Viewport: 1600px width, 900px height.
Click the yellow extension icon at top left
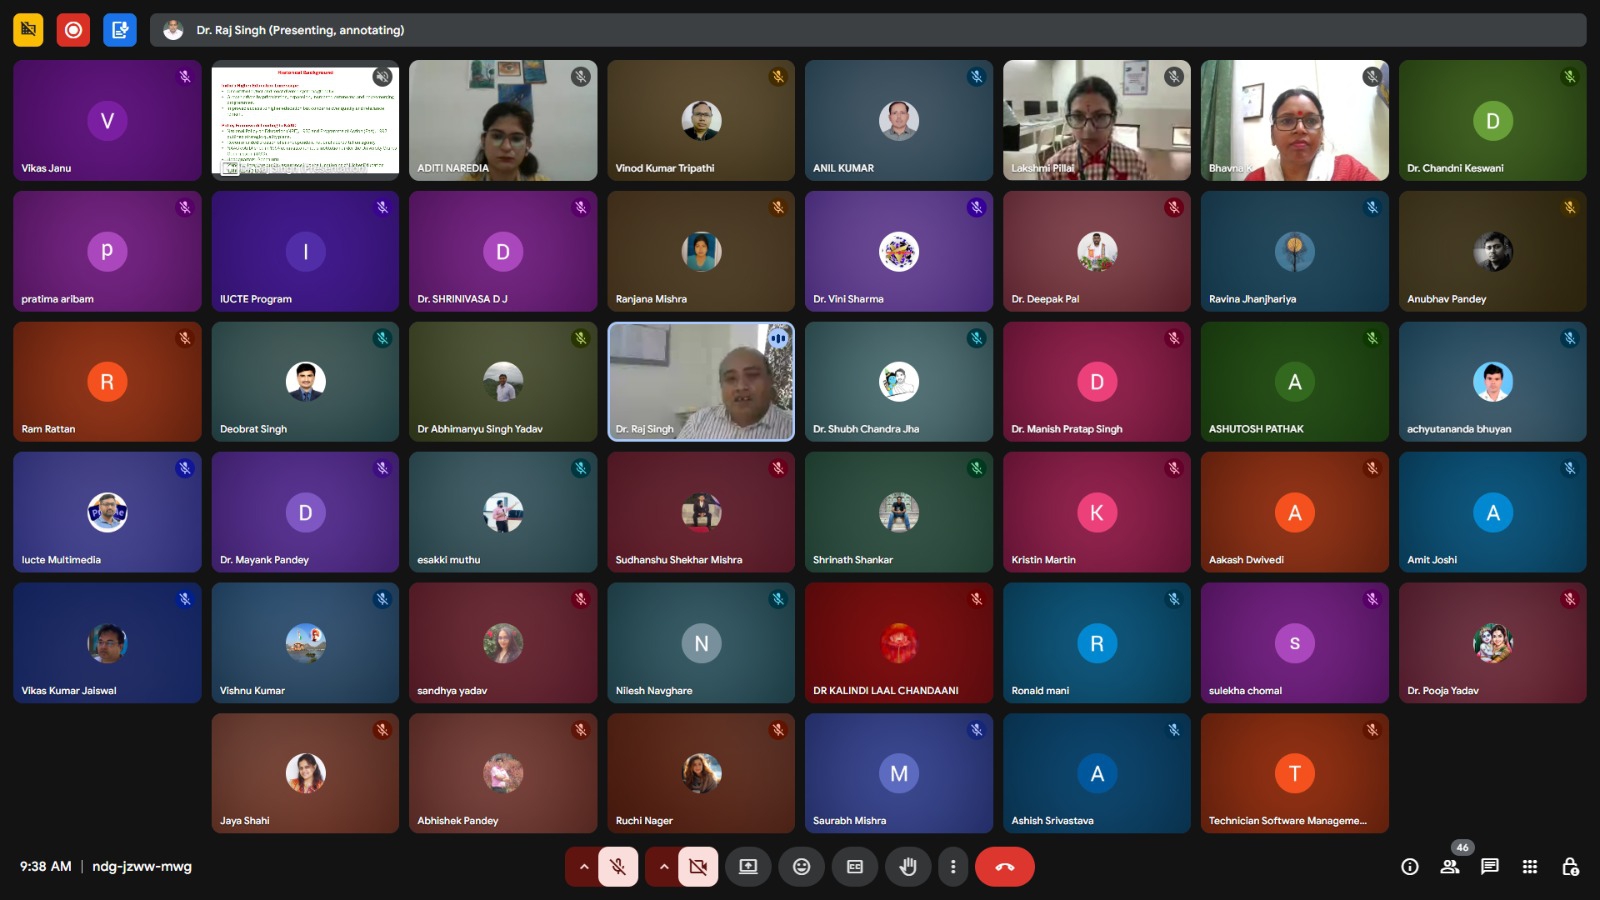tap(28, 30)
